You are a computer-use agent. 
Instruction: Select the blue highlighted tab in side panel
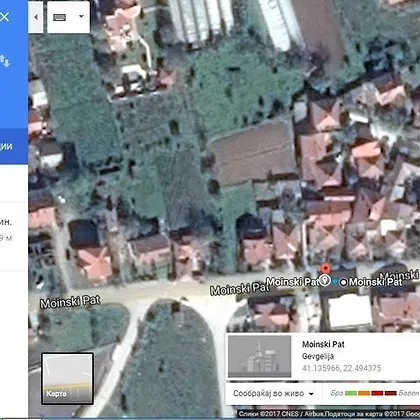point(14,146)
